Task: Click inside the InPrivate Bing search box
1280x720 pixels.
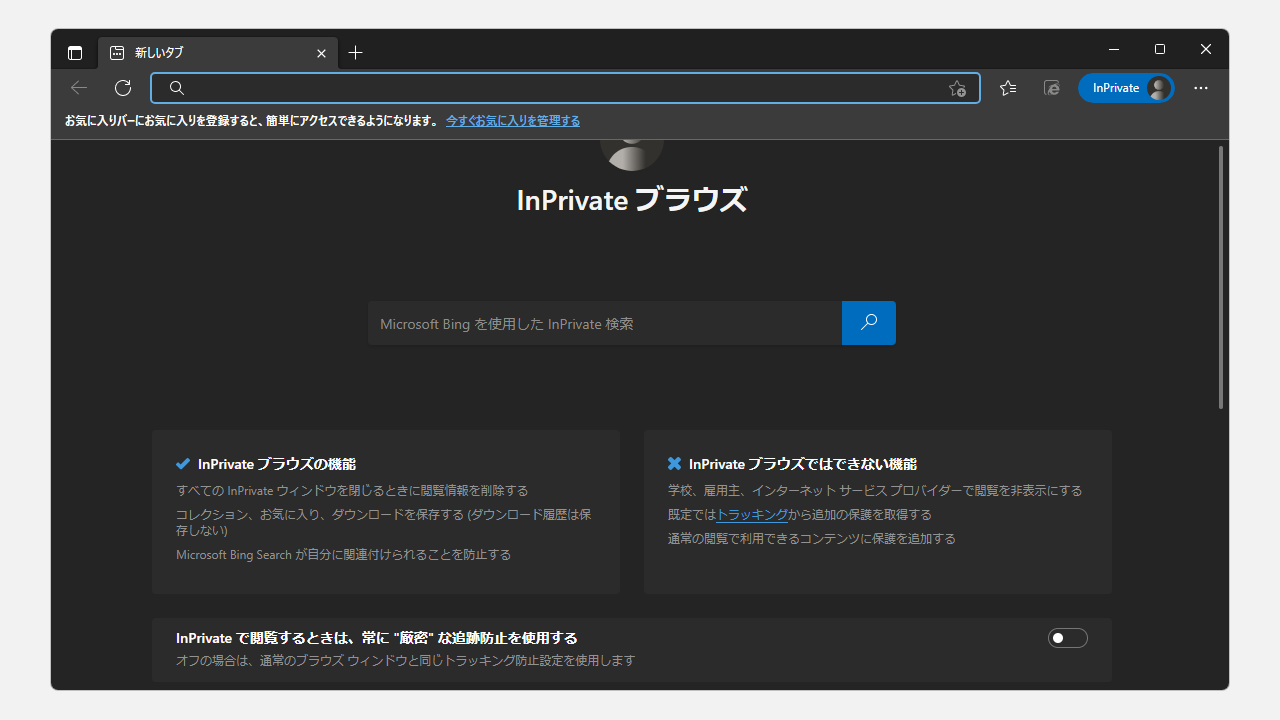Action: (x=600, y=322)
